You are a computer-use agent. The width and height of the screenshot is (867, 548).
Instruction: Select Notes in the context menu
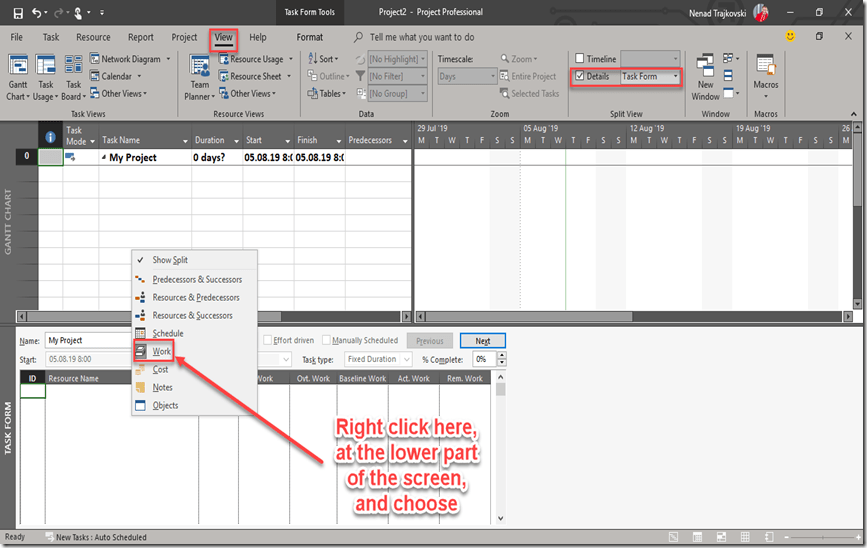click(x=162, y=388)
